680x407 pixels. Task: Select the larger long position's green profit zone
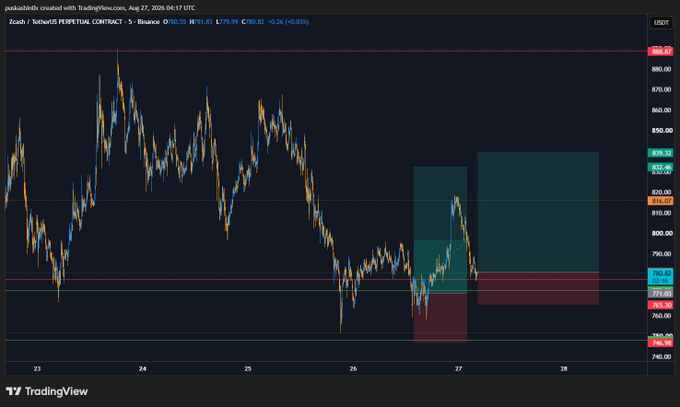pos(538,212)
